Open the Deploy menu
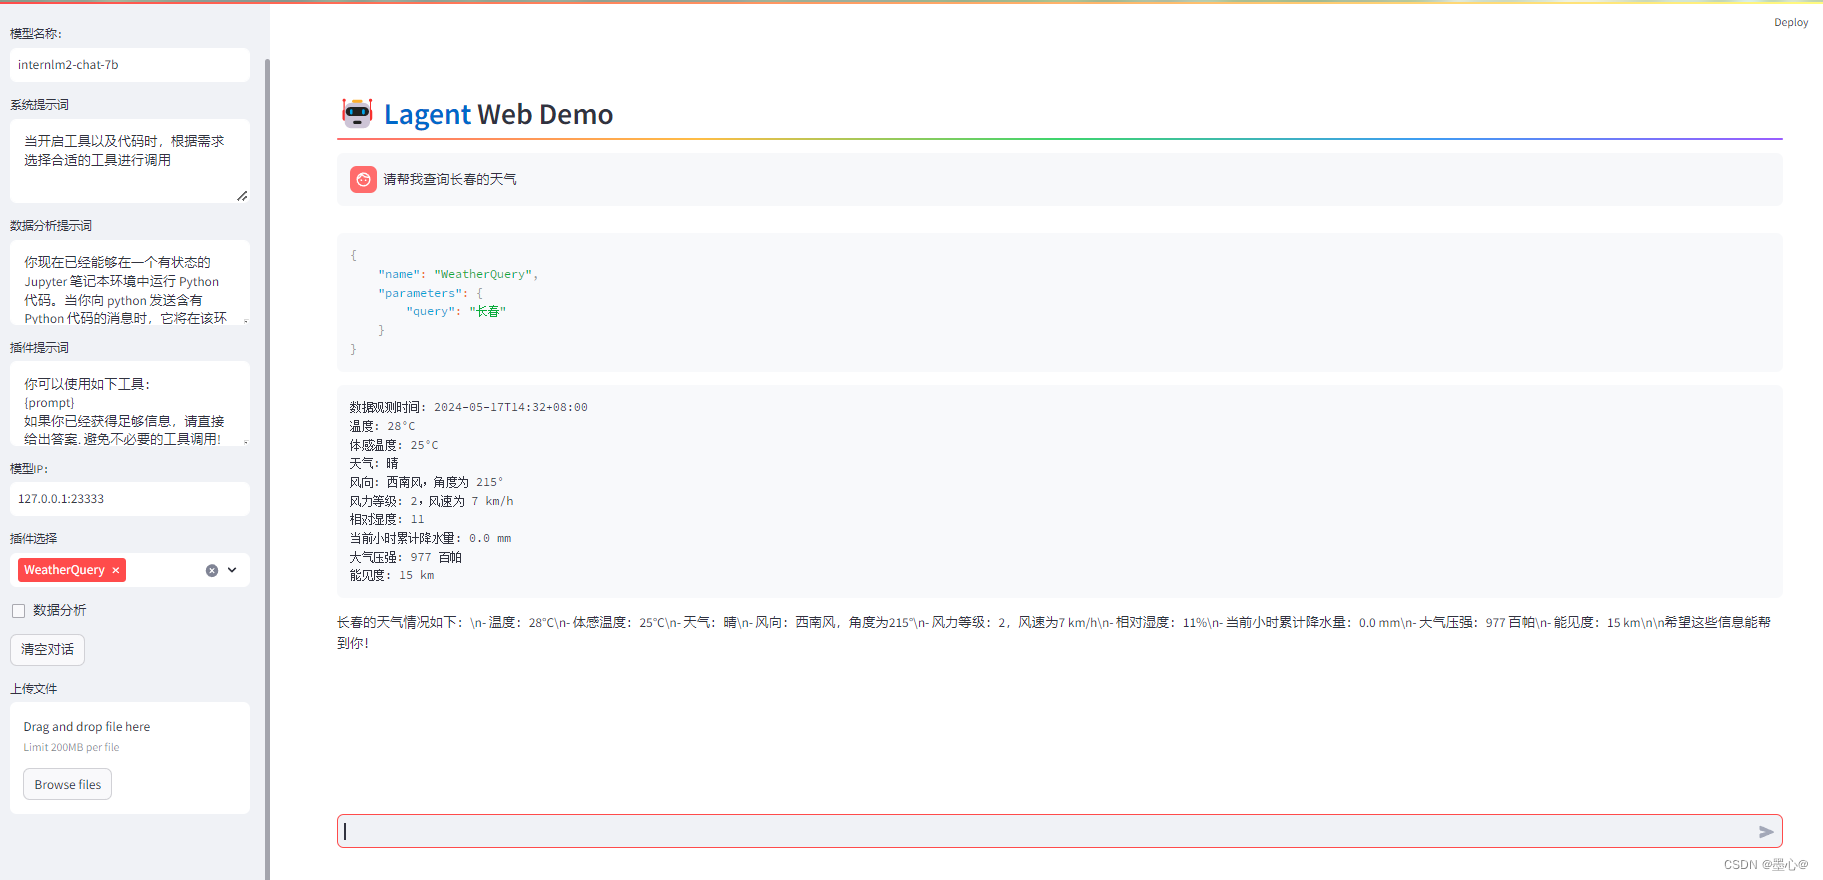Viewport: 1823px width, 880px height. coord(1791,22)
